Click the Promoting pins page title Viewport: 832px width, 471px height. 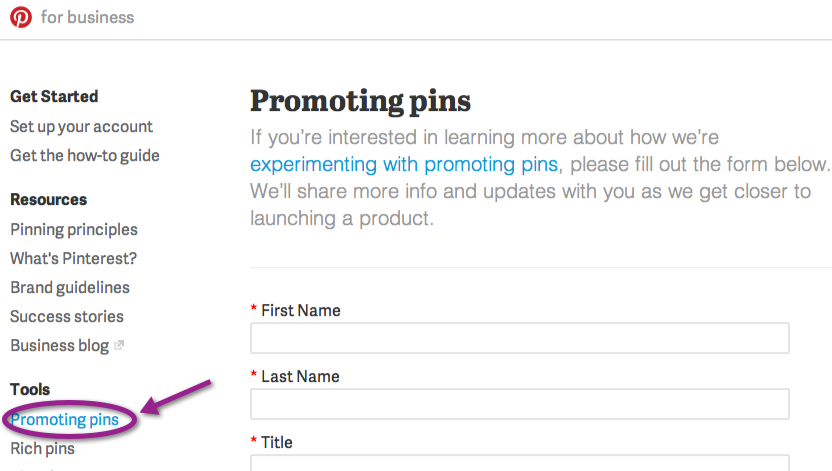click(x=360, y=101)
